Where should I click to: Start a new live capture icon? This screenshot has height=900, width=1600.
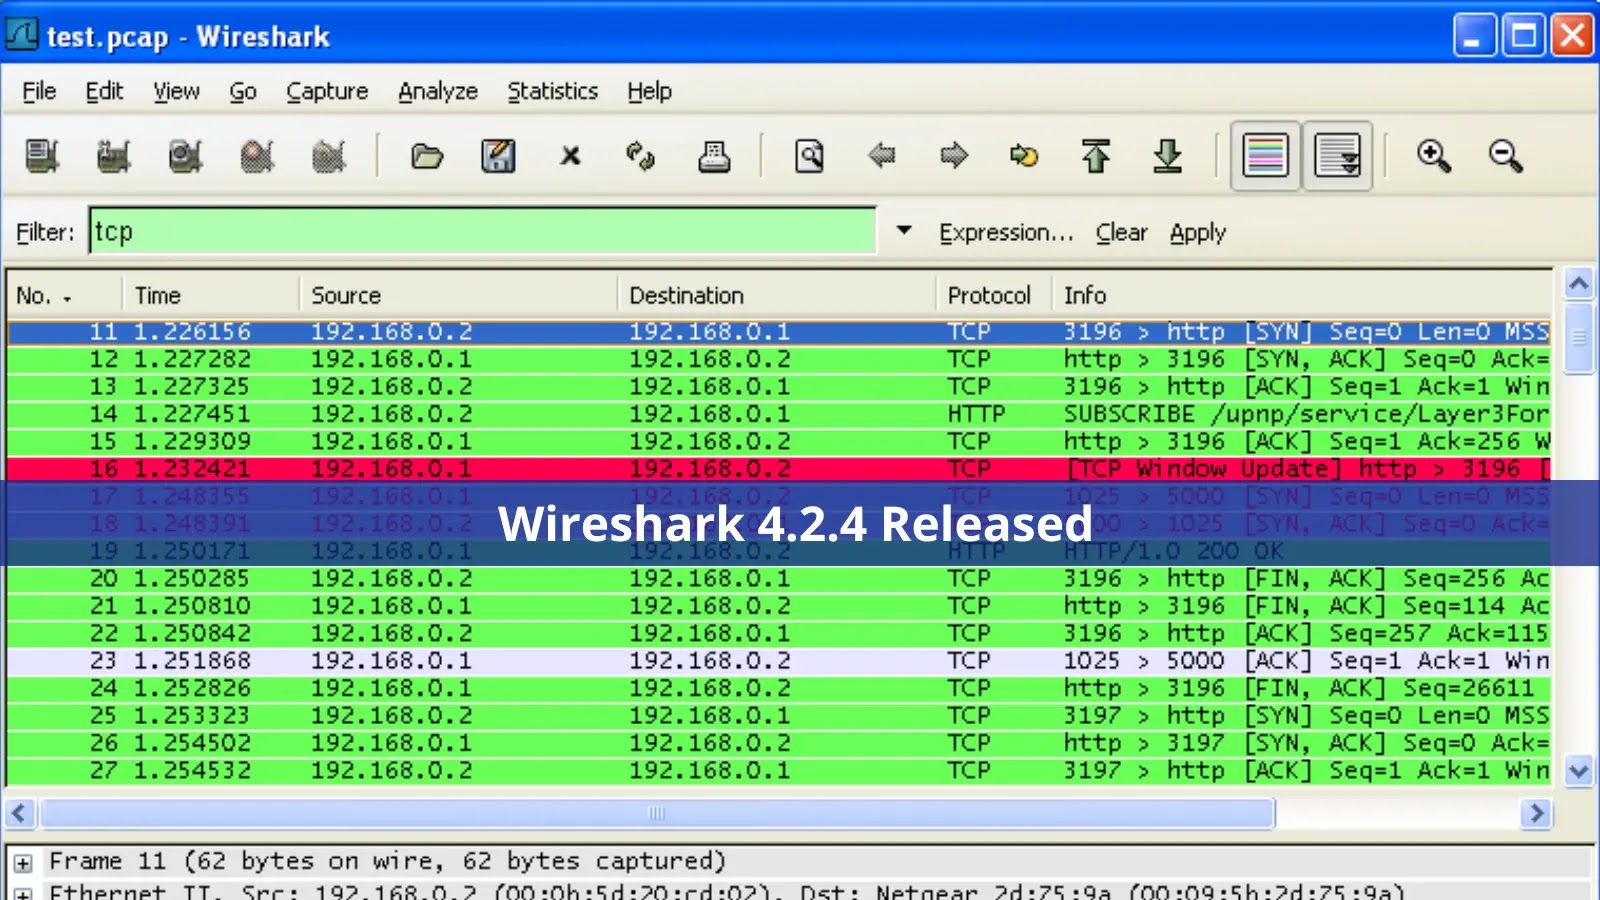(186, 156)
